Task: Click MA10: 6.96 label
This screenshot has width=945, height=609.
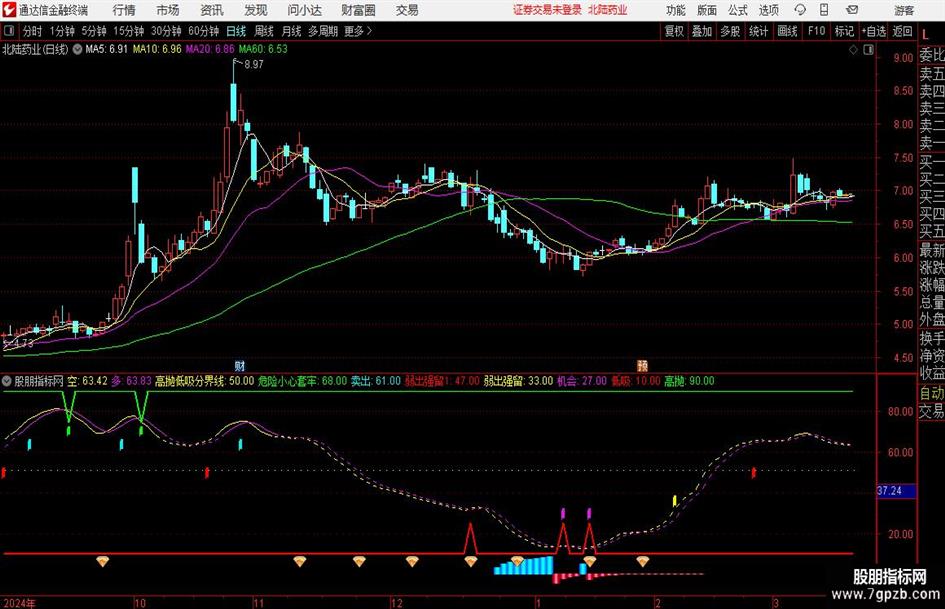Action: 157,49
